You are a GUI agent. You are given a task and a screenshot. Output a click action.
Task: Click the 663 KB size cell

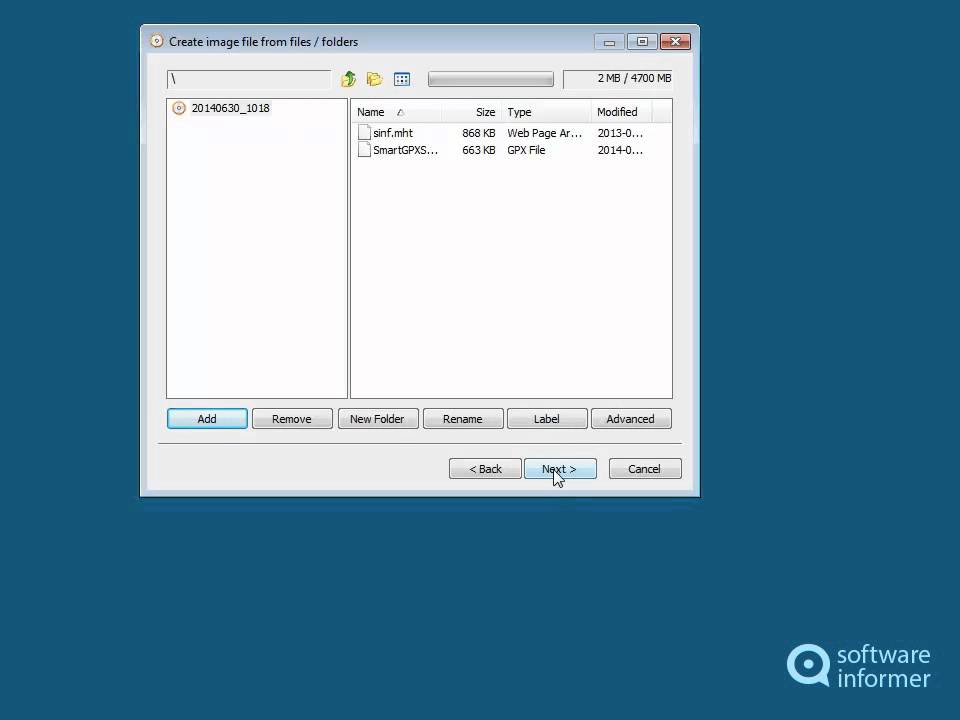pos(479,150)
